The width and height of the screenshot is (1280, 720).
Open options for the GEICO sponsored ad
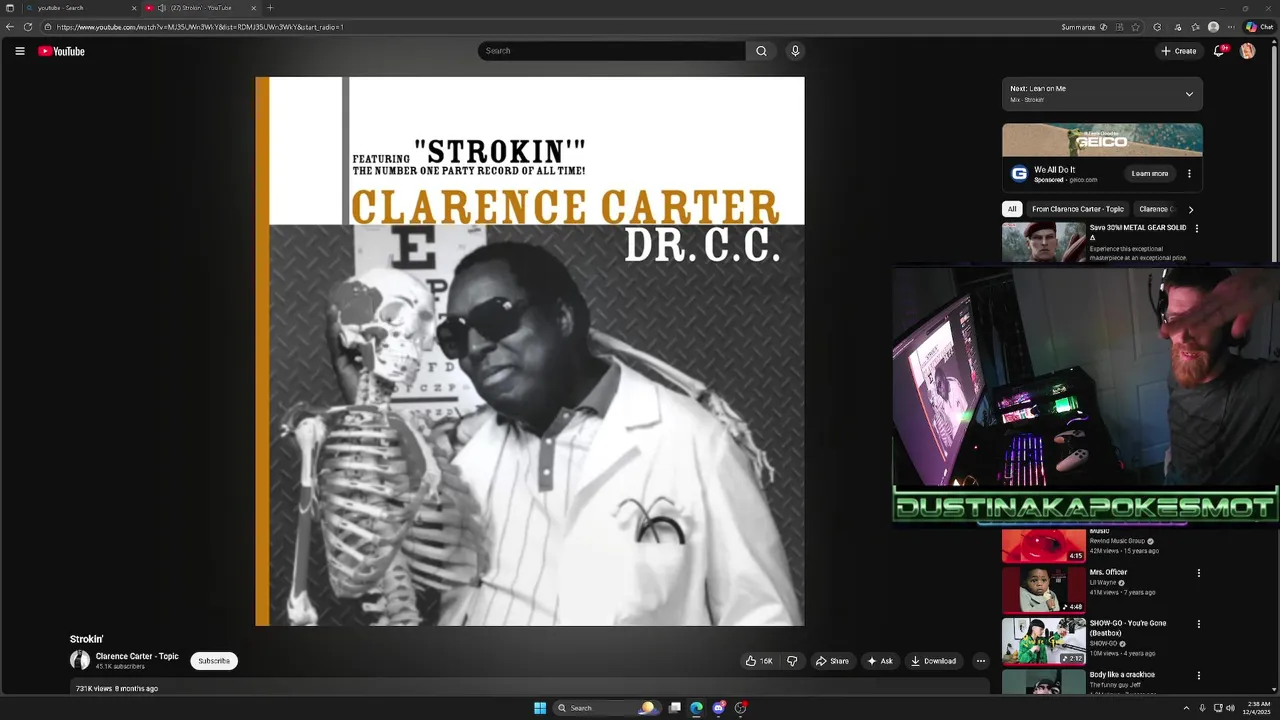click(1189, 174)
